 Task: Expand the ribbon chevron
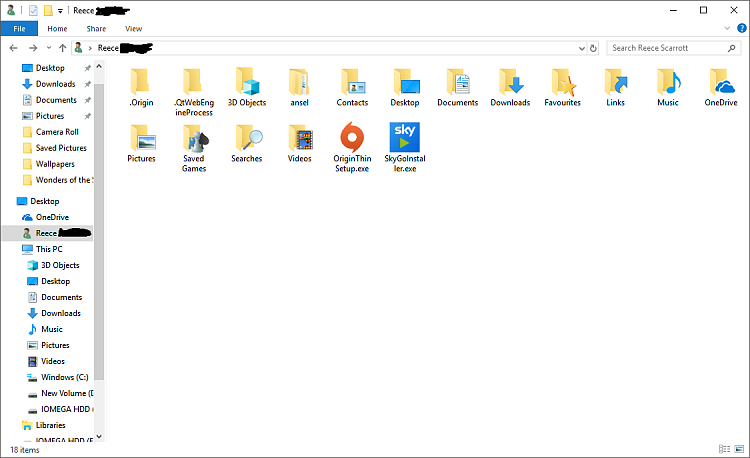point(727,28)
